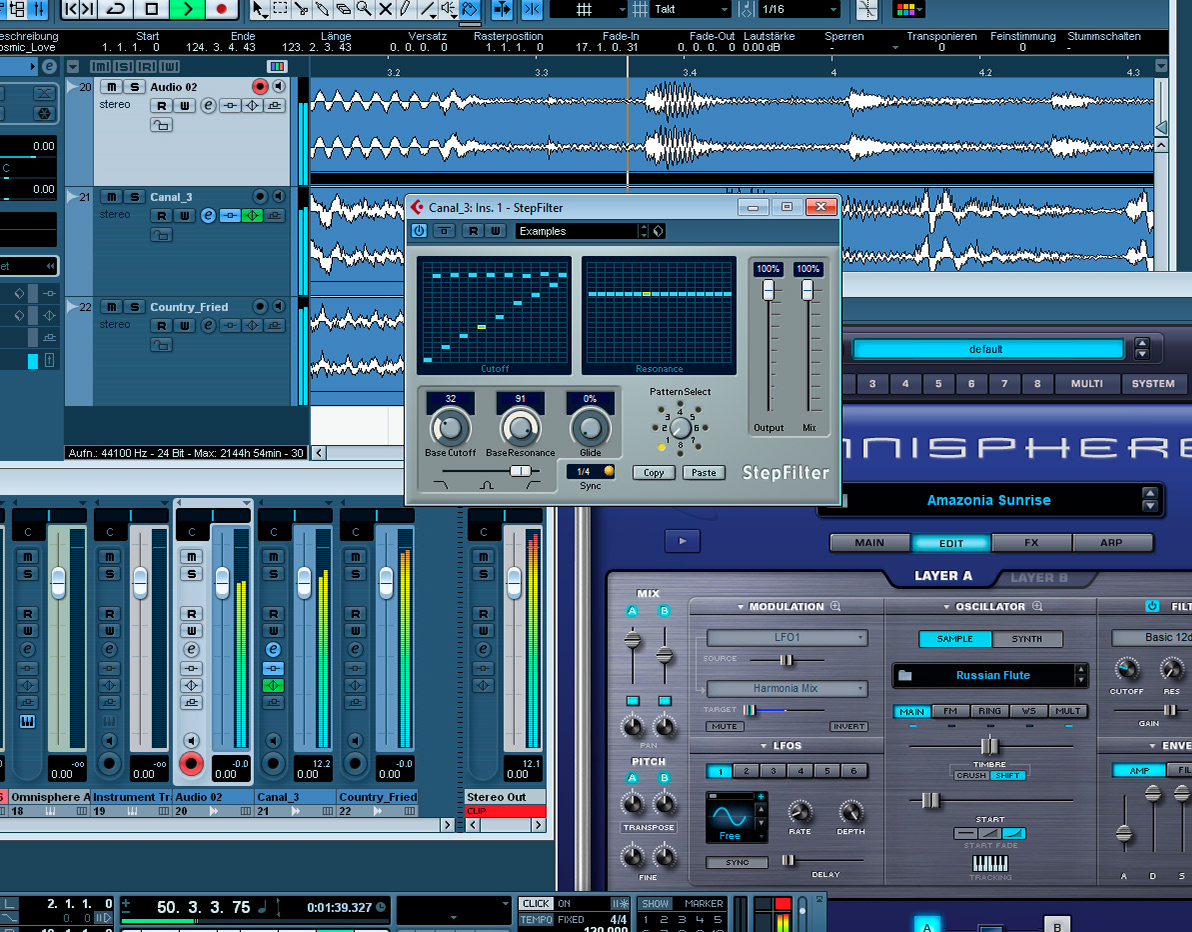Select the Erase tool
1192x932 pixels.
[344, 9]
